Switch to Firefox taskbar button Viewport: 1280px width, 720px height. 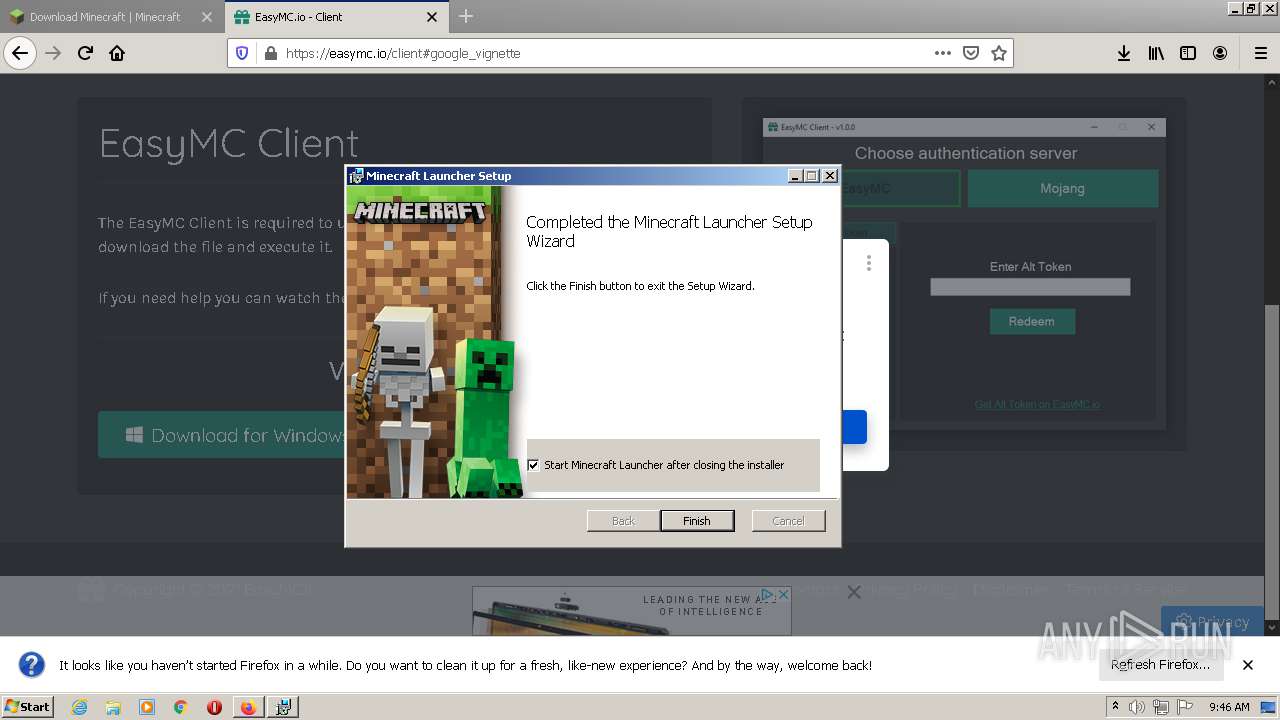coord(248,707)
